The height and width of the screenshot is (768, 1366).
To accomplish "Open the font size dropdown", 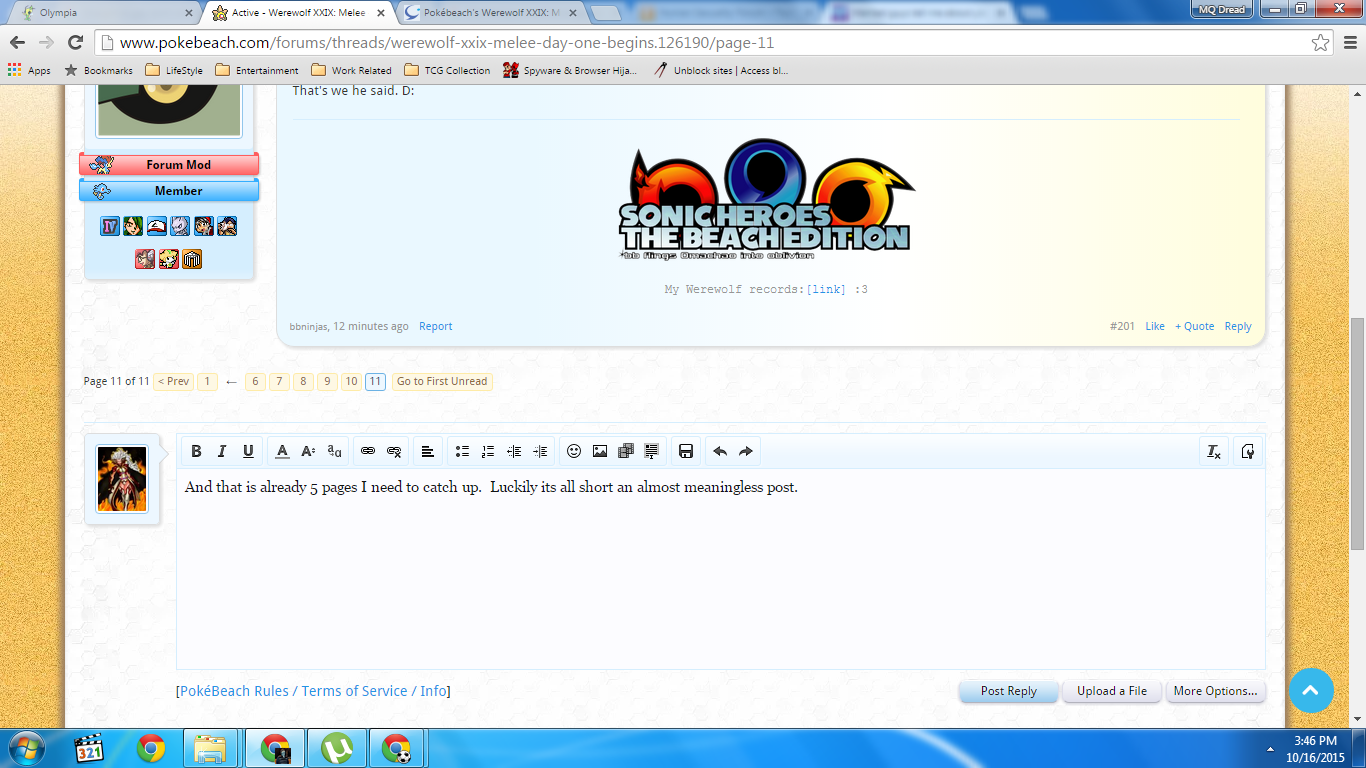I will (309, 452).
